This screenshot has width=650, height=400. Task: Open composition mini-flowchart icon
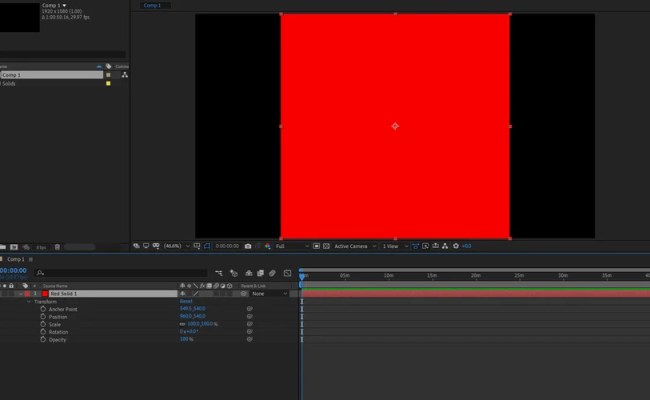[x=218, y=273]
